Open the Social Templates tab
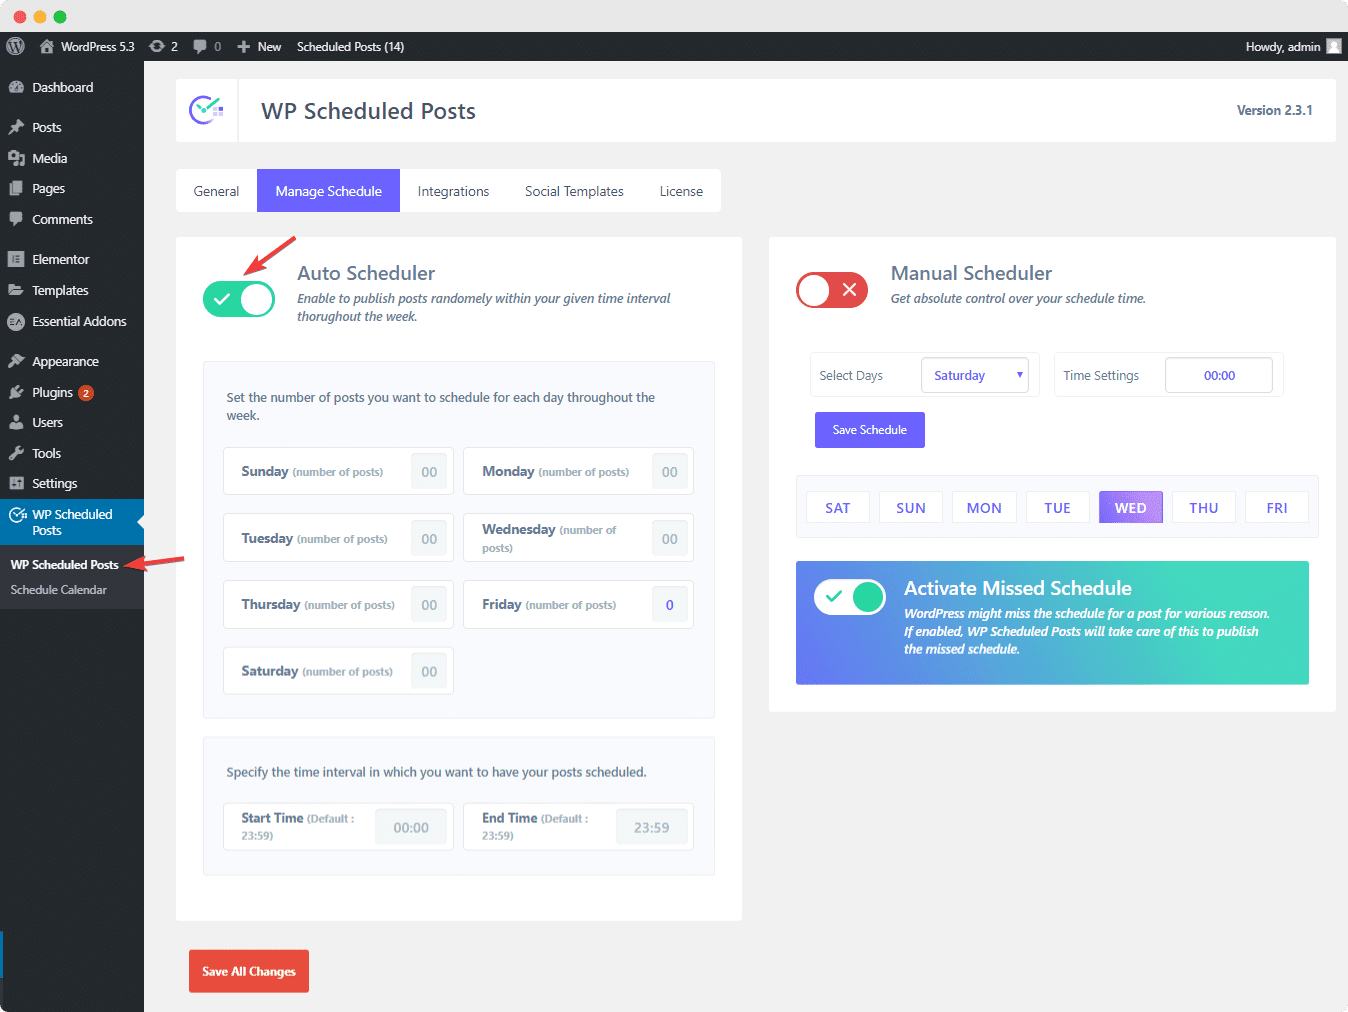Viewport: 1348px width, 1012px height. tap(574, 191)
